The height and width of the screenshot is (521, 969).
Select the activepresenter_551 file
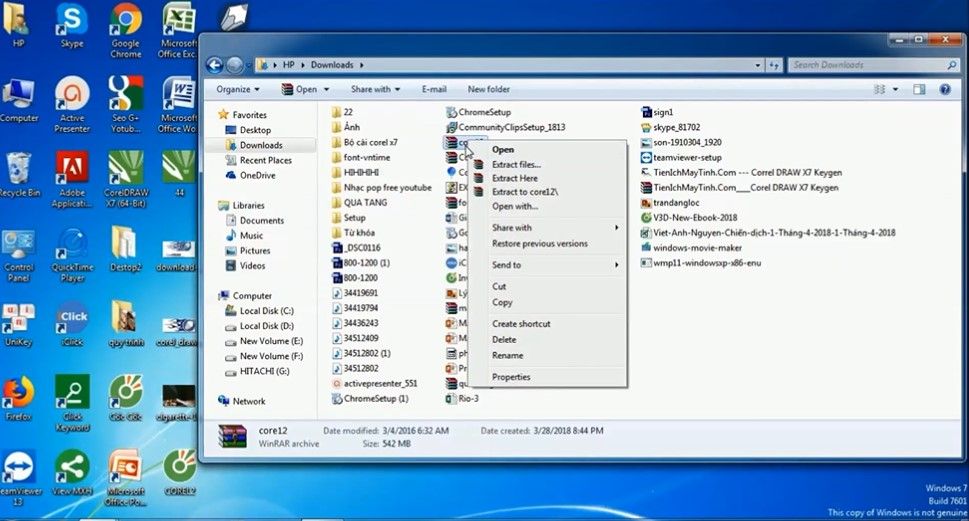tap(374, 383)
